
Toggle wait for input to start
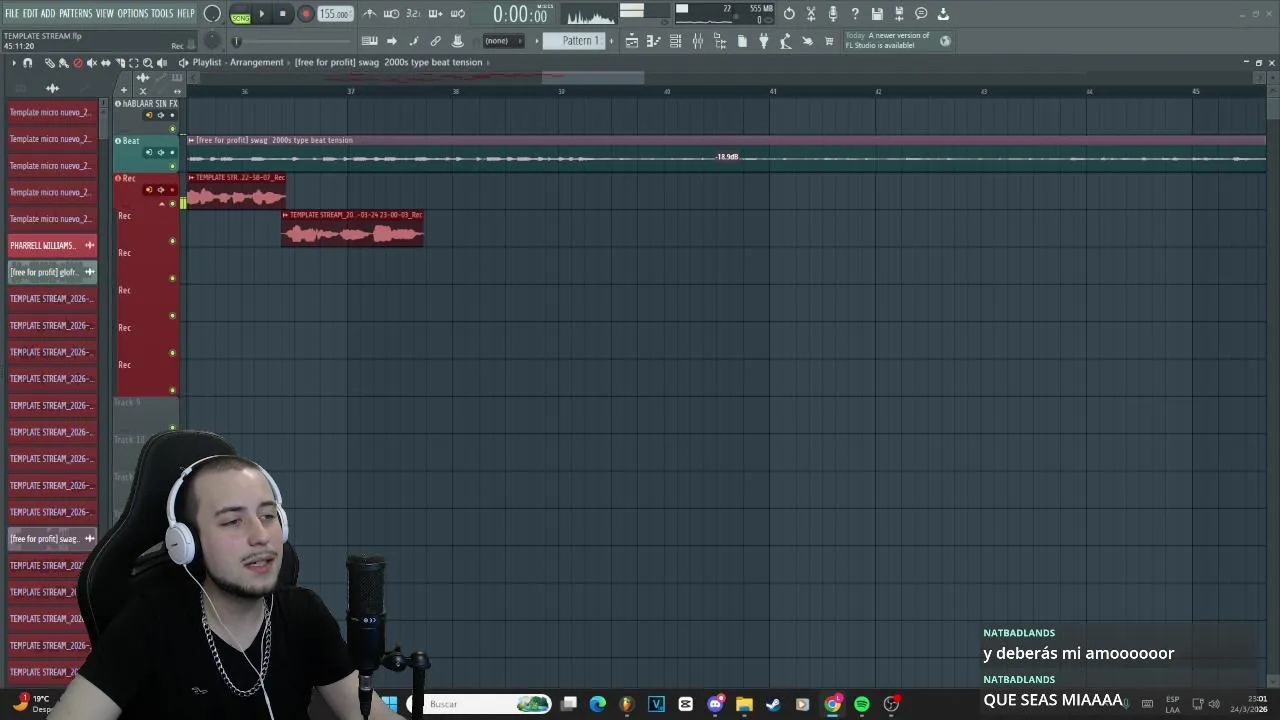pos(391,14)
